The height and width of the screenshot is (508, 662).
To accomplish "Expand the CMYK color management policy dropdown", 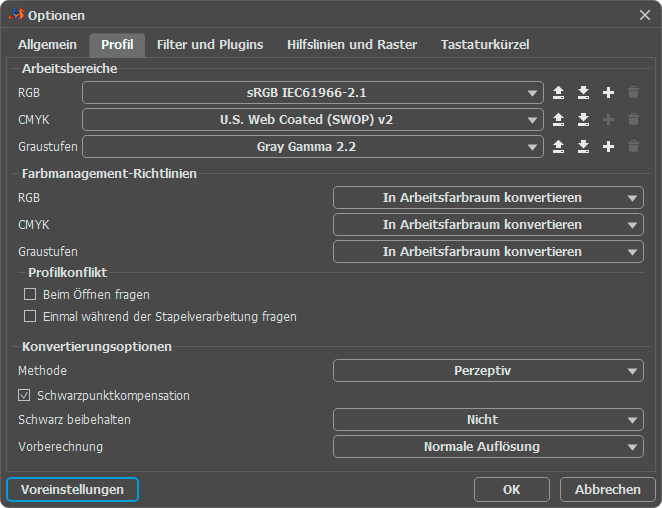I will point(488,225).
